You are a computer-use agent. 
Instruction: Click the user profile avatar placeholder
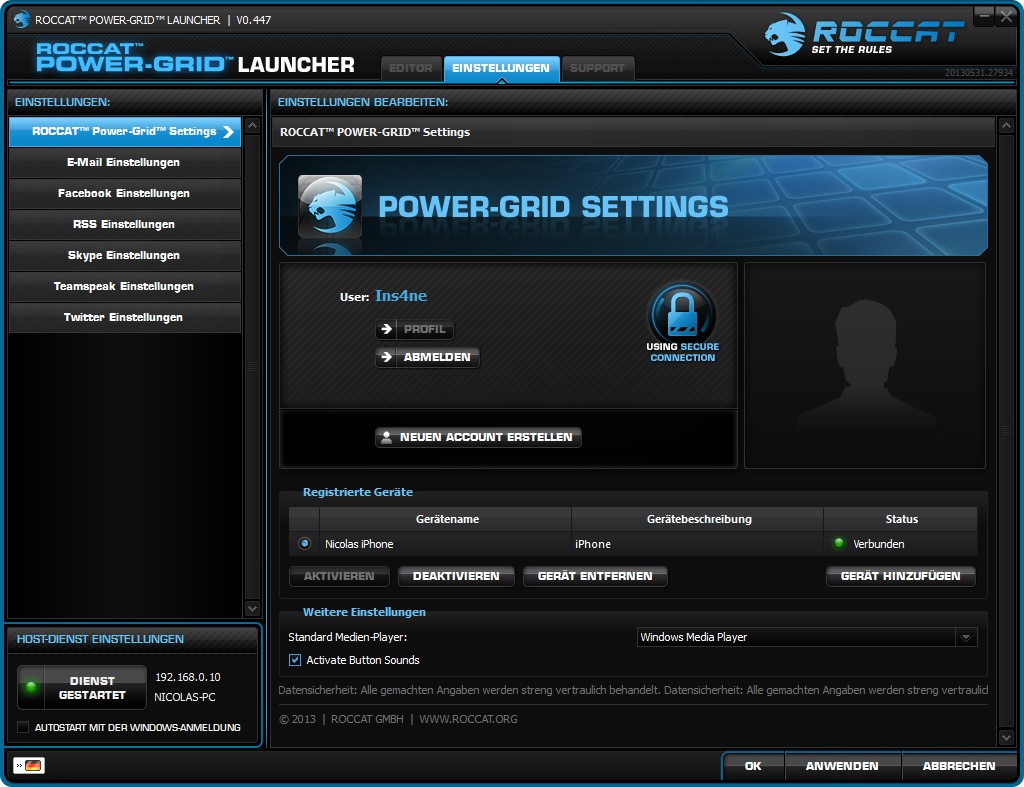click(865, 365)
